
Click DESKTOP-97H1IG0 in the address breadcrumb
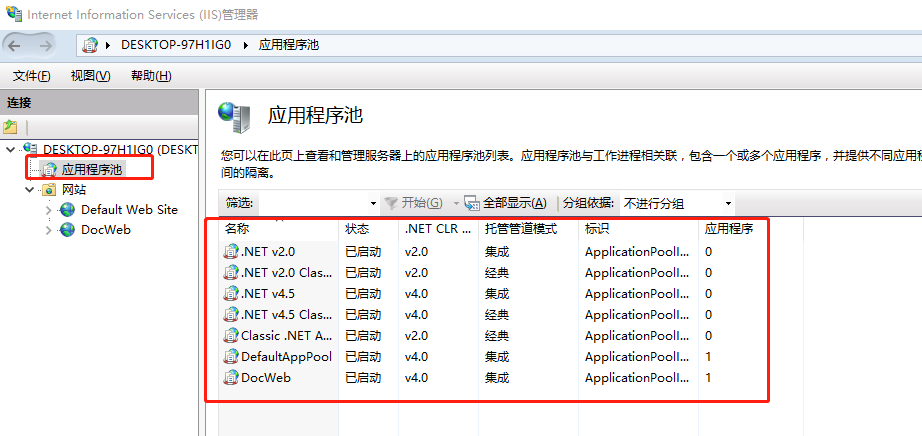[x=176, y=45]
